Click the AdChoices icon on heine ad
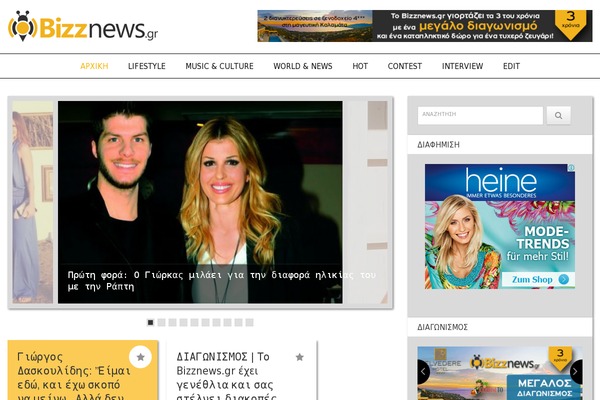The width and height of the screenshot is (600, 400). [571, 168]
